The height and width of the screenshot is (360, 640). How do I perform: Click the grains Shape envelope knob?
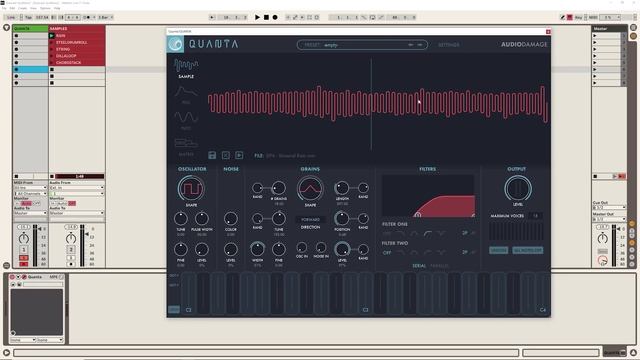pyautogui.click(x=310, y=189)
